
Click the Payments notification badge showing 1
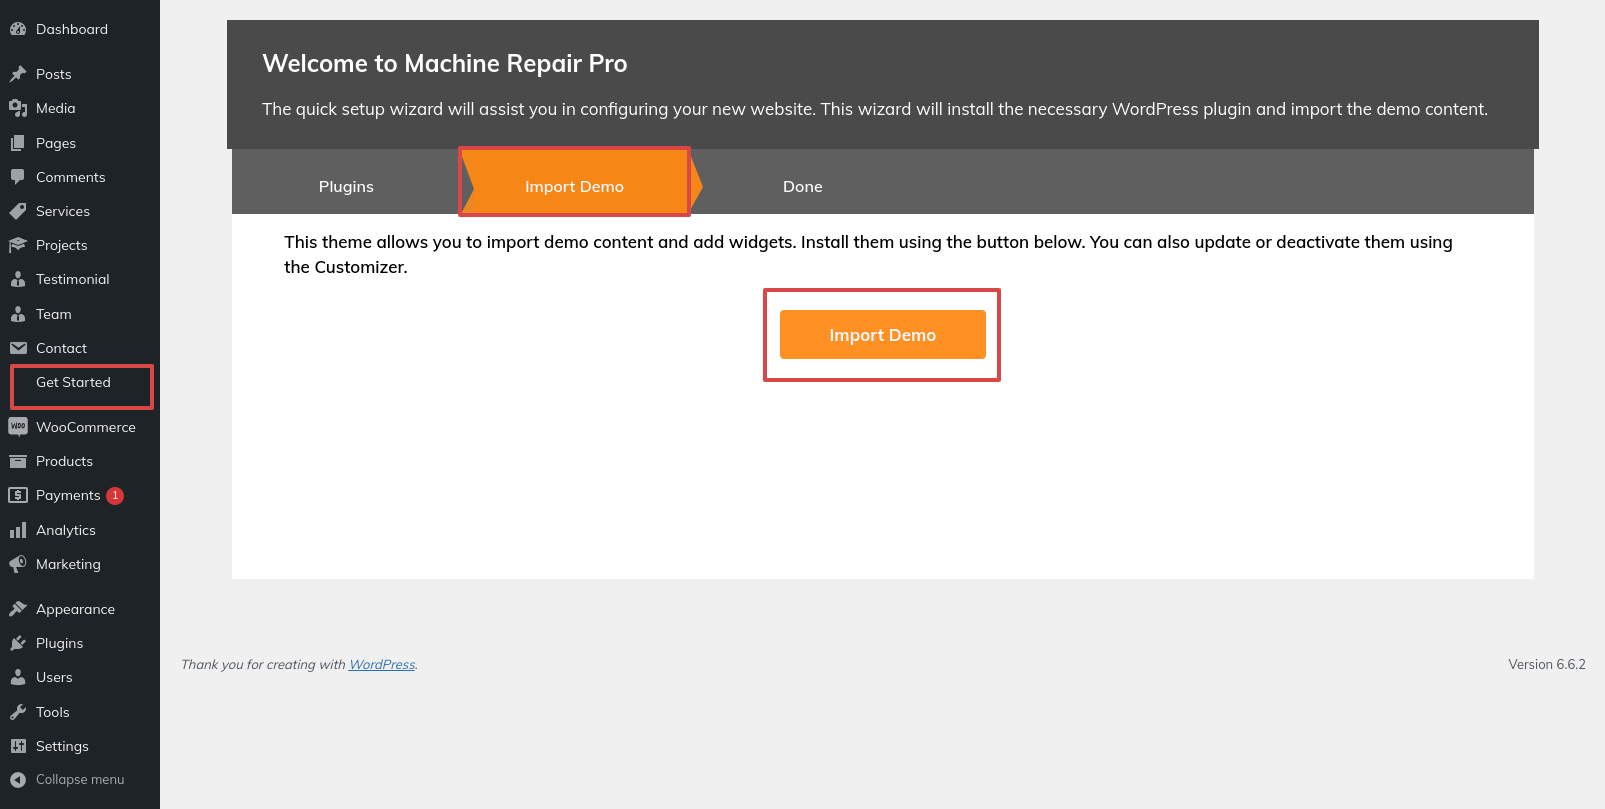[115, 495]
